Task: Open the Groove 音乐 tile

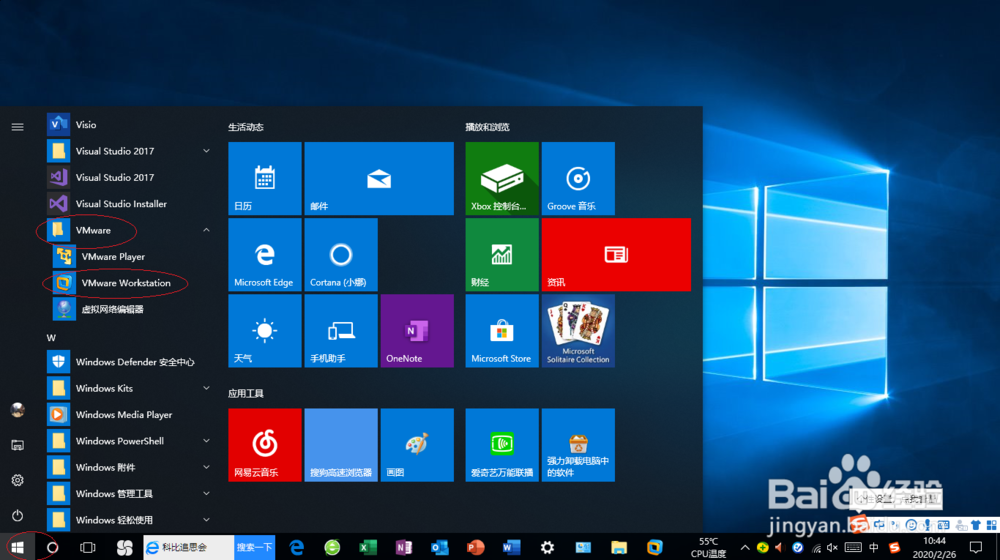Action: [x=578, y=178]
